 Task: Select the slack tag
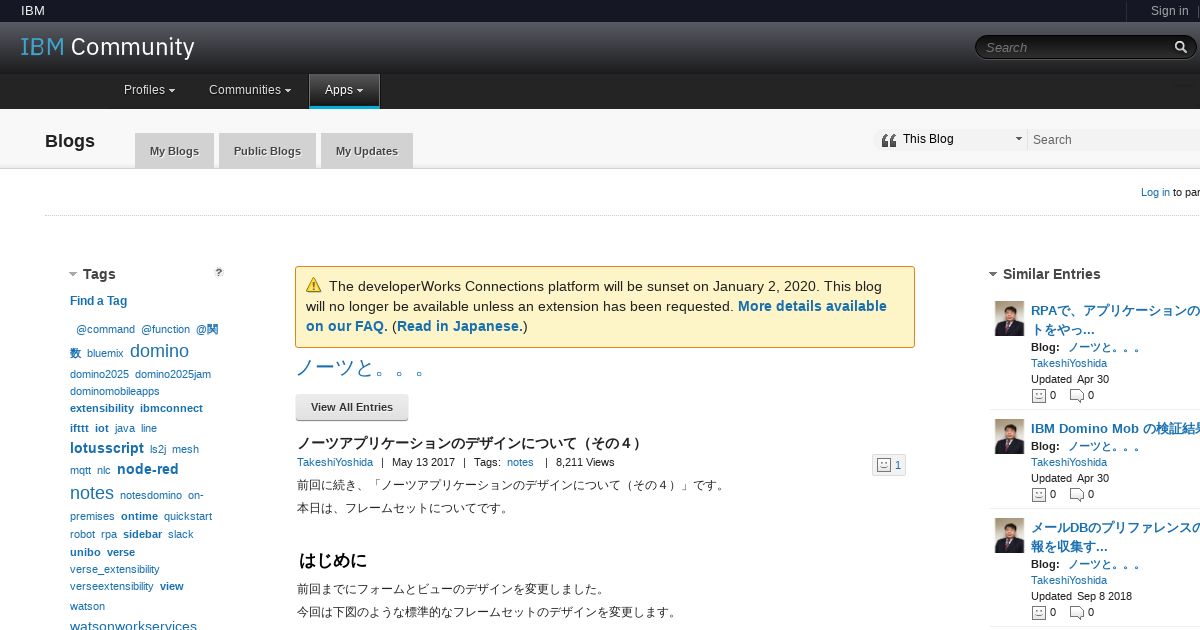pyautogui.click(x=181, y=534)
